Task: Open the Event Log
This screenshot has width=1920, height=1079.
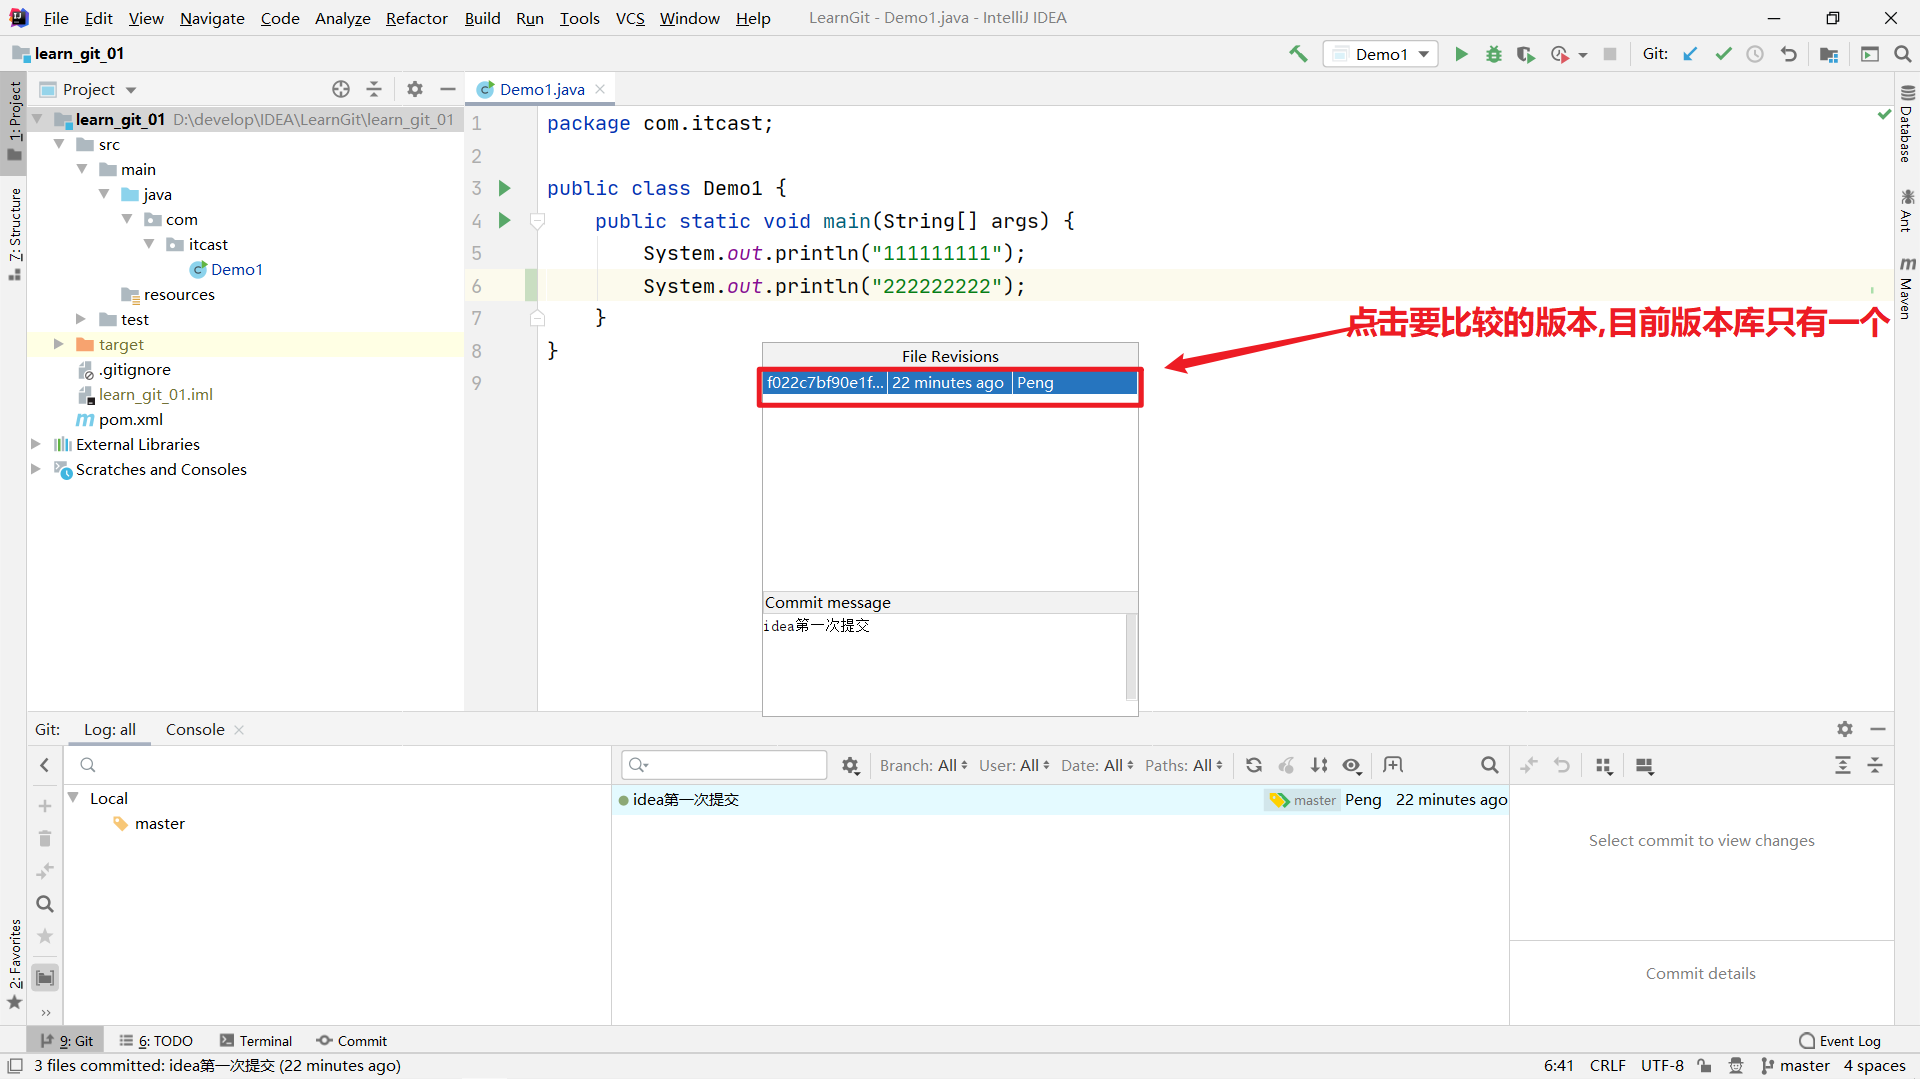Action: [1839, 1041]
